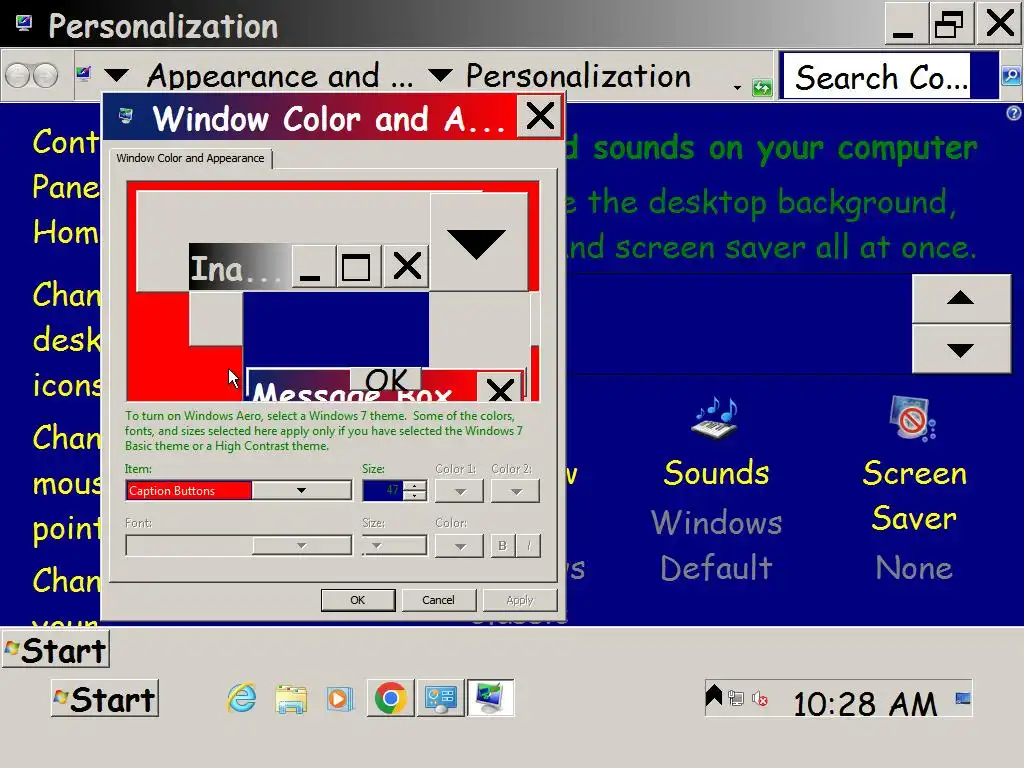
Task: Open the network tray icon
Action: point(736,699)
